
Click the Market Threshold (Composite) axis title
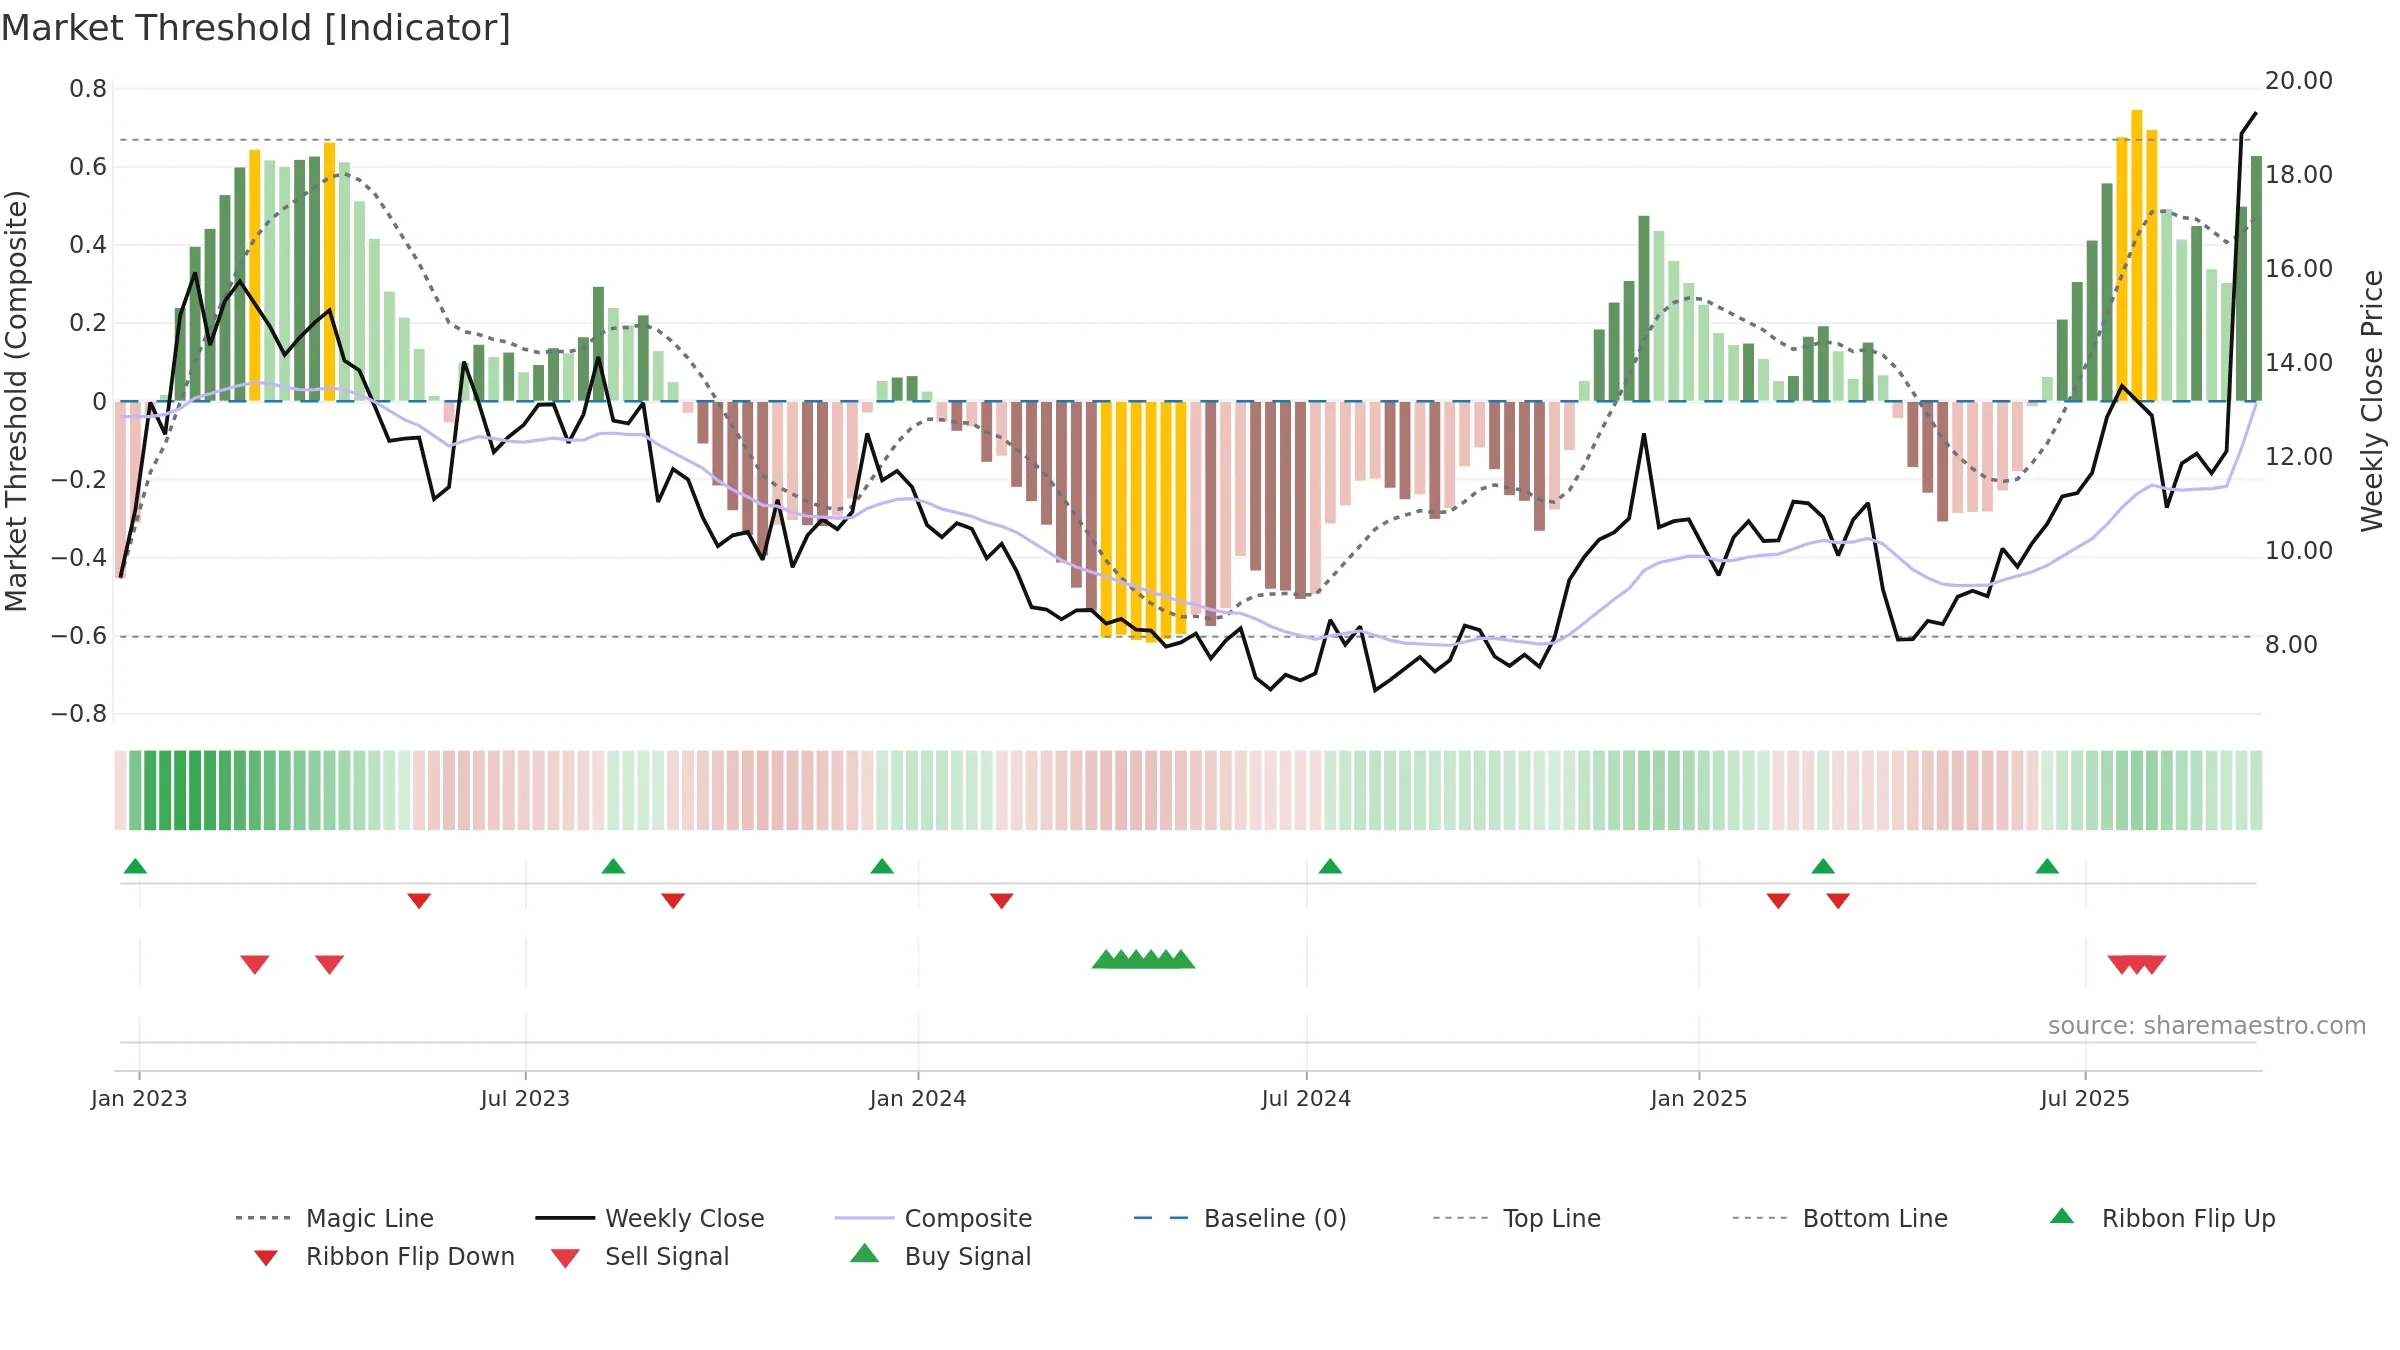16,400
